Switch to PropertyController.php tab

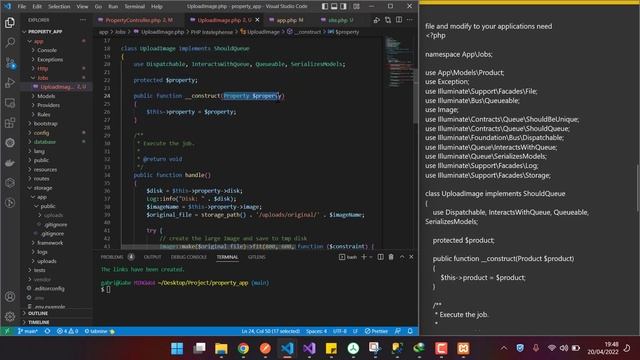click(136, 20)
